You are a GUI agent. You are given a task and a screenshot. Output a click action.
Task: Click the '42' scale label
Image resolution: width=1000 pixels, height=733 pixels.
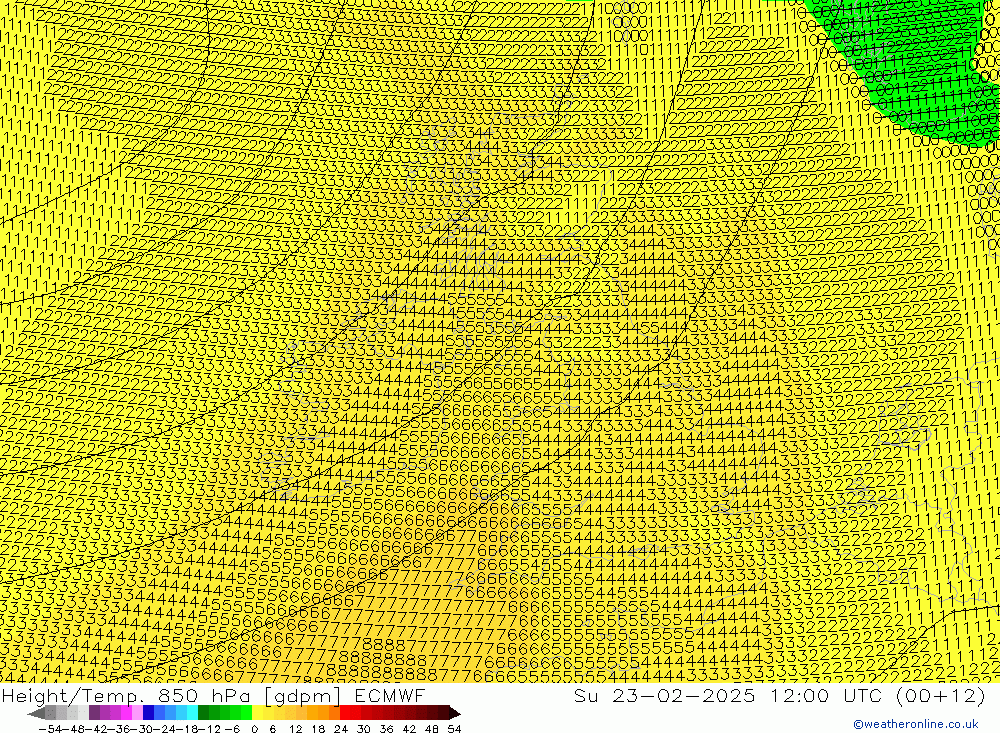coord(409,729)
